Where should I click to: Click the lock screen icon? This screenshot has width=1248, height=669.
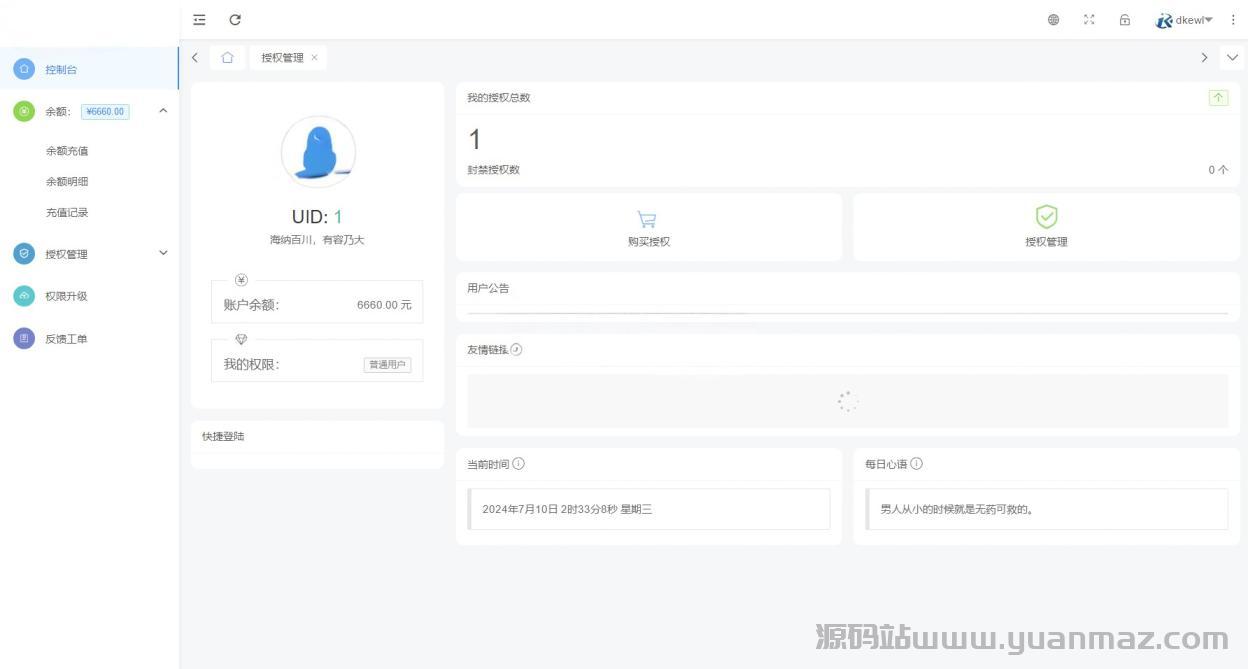click(x=1125, y=20)
